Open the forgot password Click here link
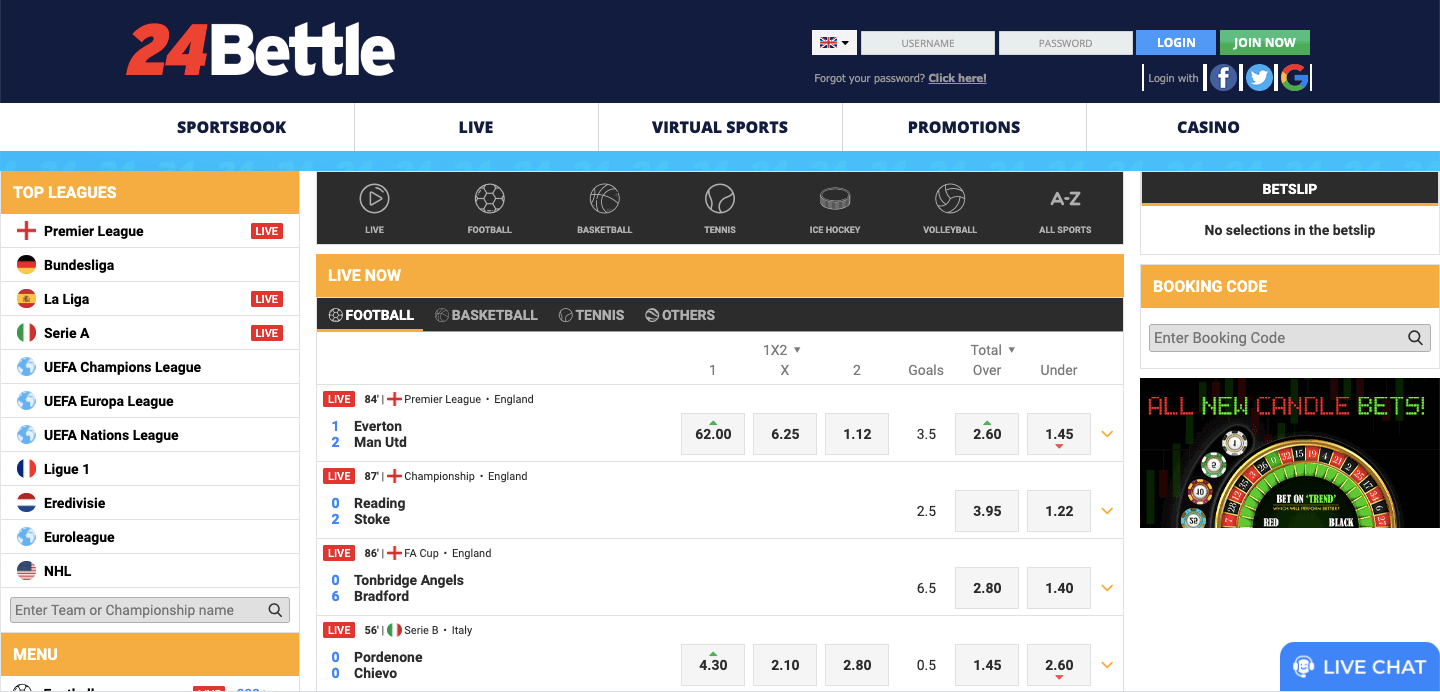 click(956, 77)
